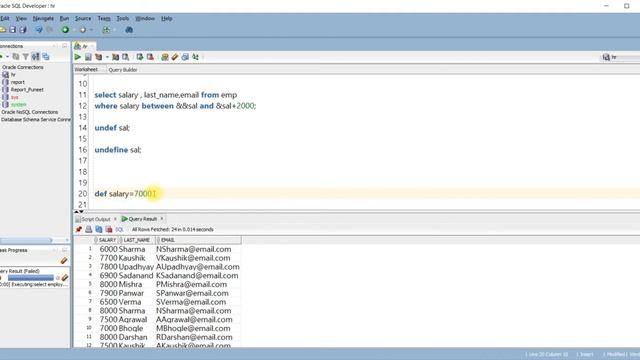
Task: Click the green Run Statement arrow
Action: 78,57
